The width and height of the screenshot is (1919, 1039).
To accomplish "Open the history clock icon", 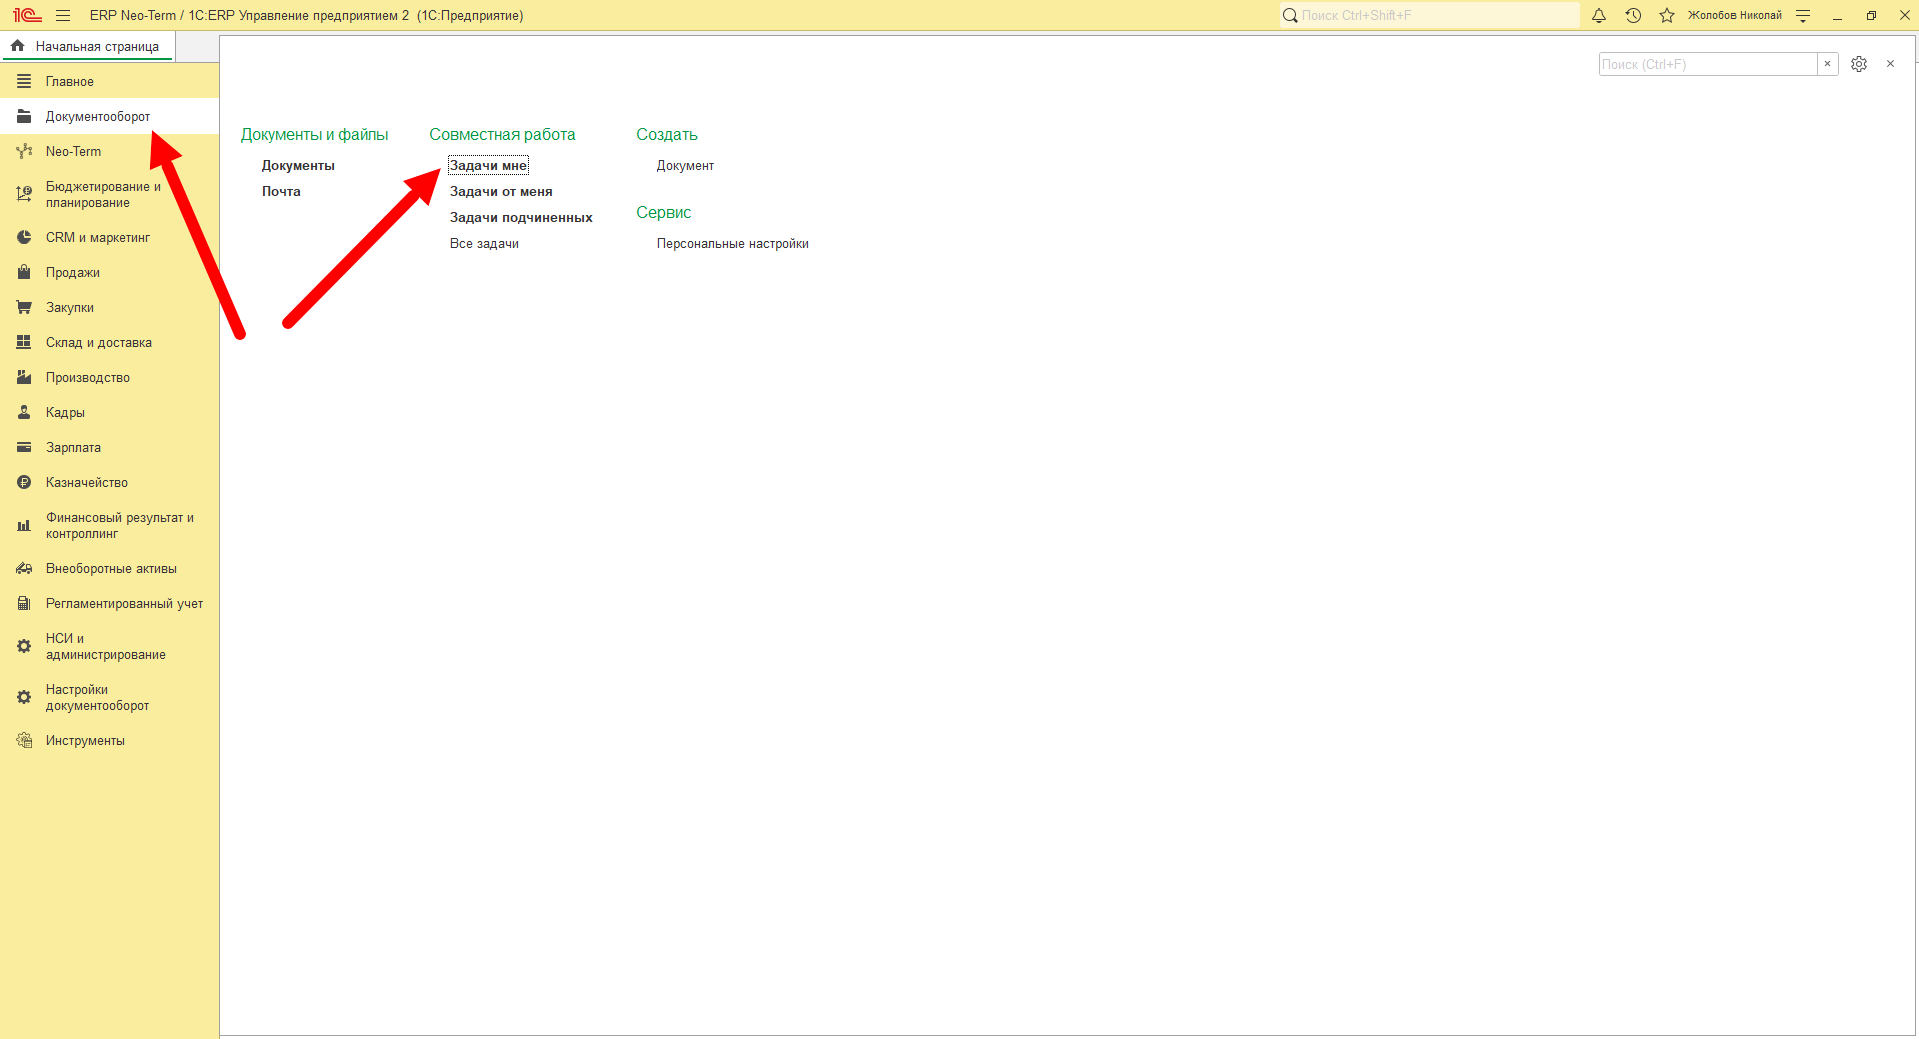I will [x=1633, y=15].
